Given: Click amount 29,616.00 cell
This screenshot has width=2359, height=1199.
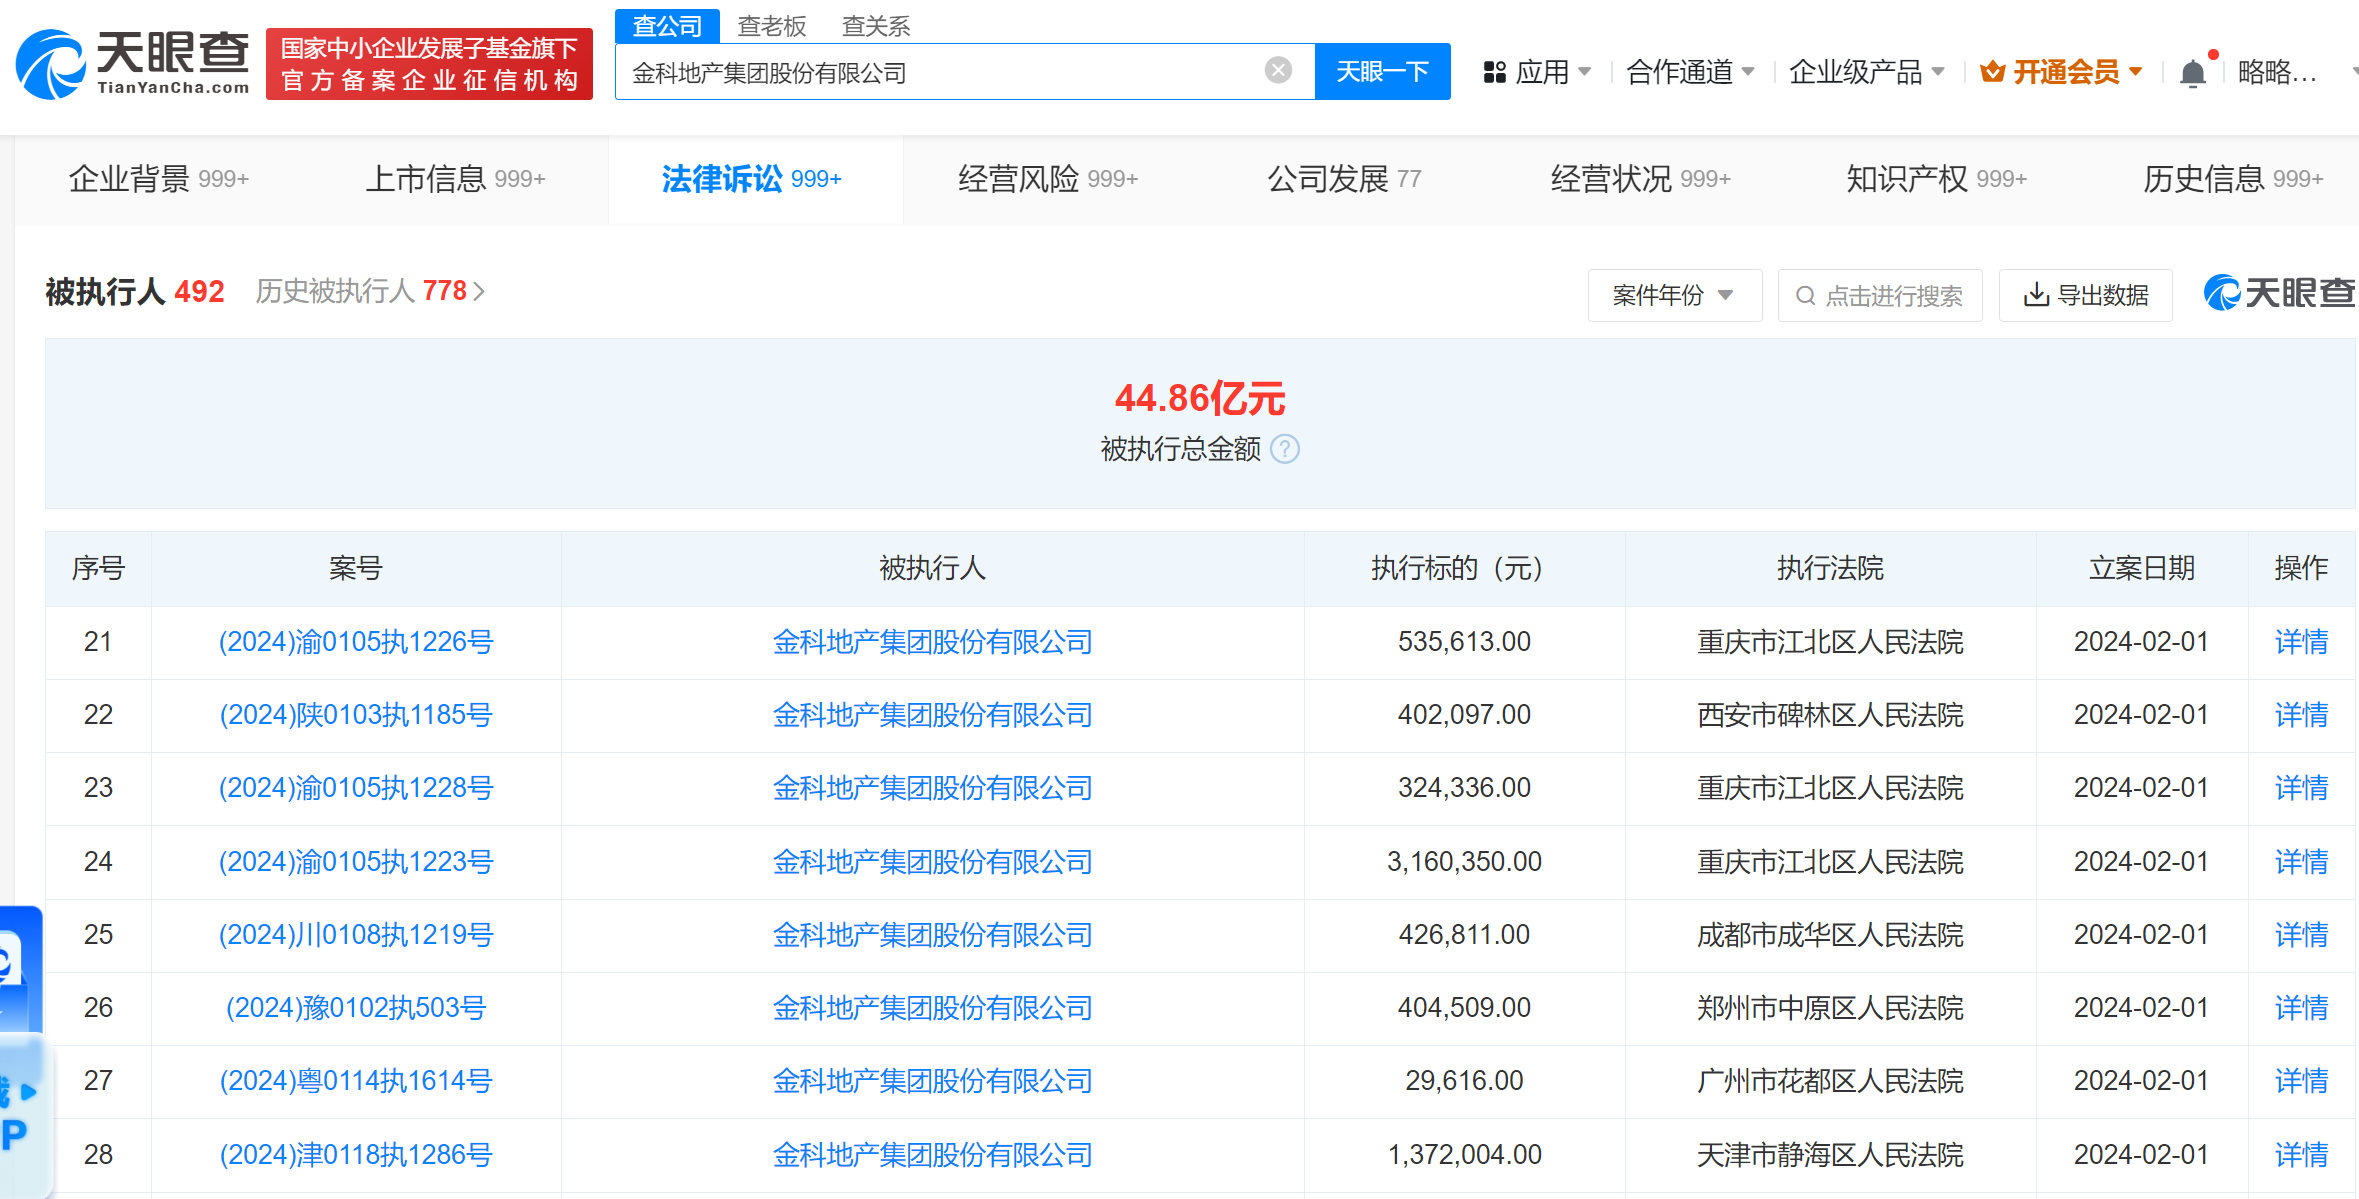Looking at the screenshot, I should [1464, 1081].
